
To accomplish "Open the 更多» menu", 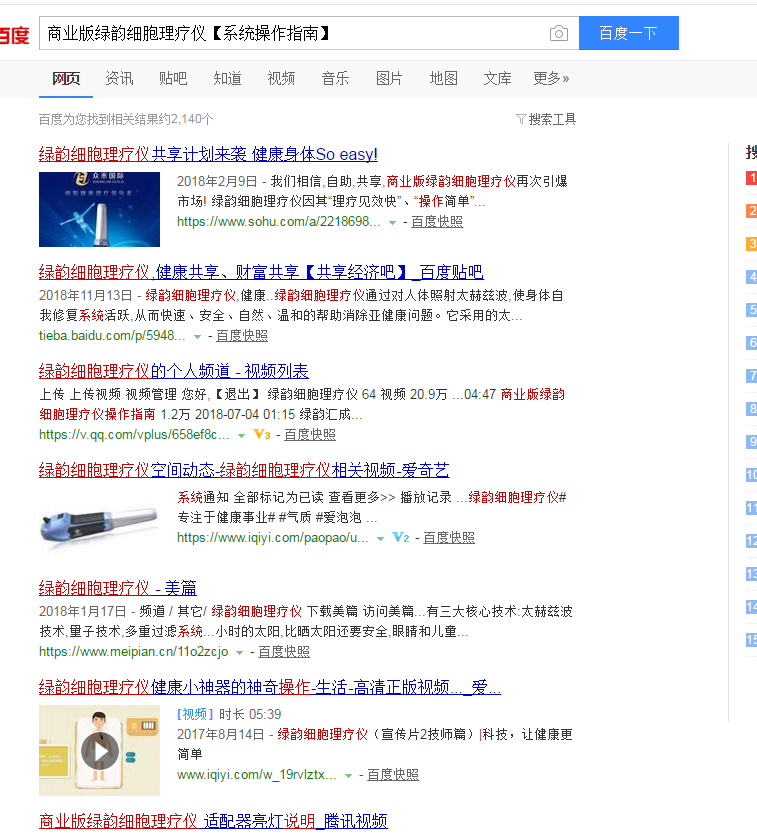I will pos(551,78).
